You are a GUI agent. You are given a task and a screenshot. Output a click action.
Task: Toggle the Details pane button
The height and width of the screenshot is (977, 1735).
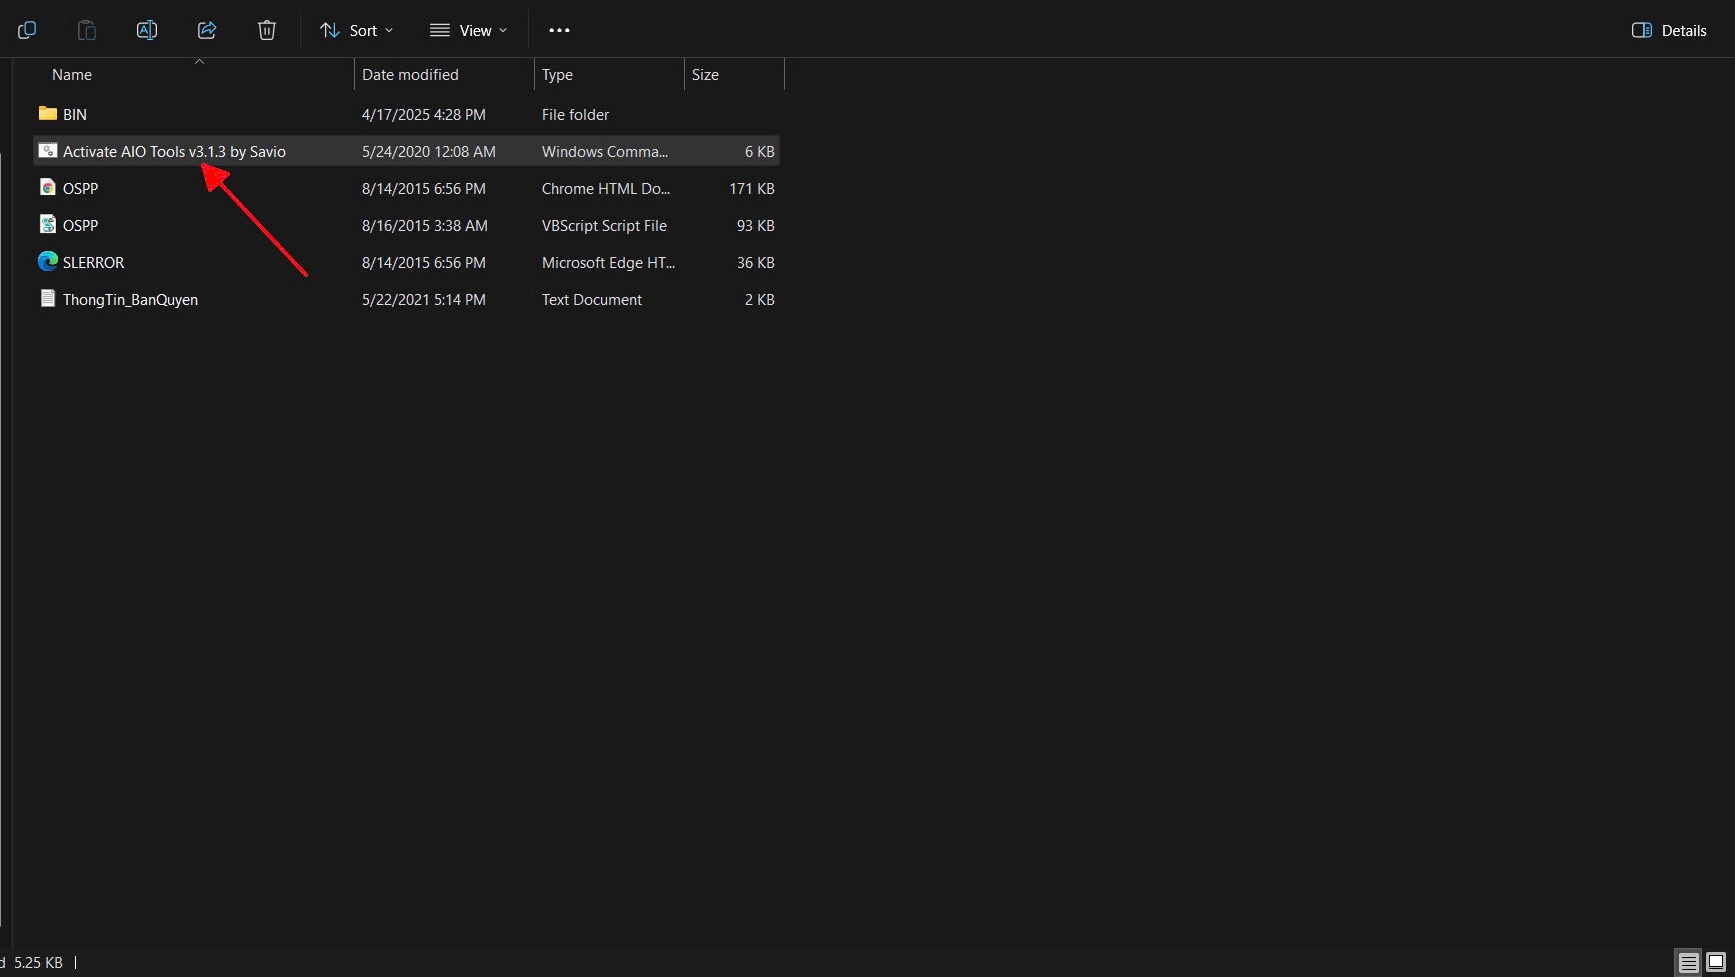point(1669,30)
